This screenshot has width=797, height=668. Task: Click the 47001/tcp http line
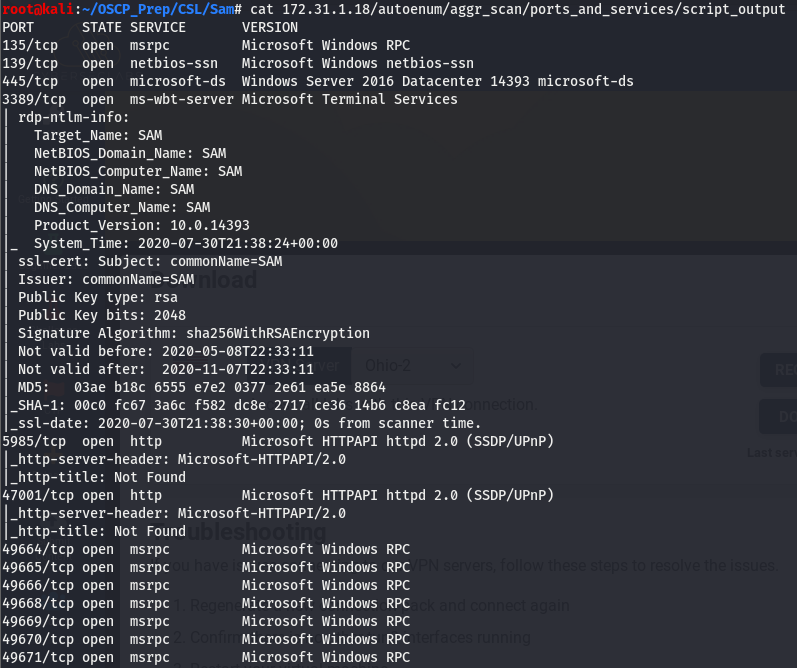coord(278,495)
